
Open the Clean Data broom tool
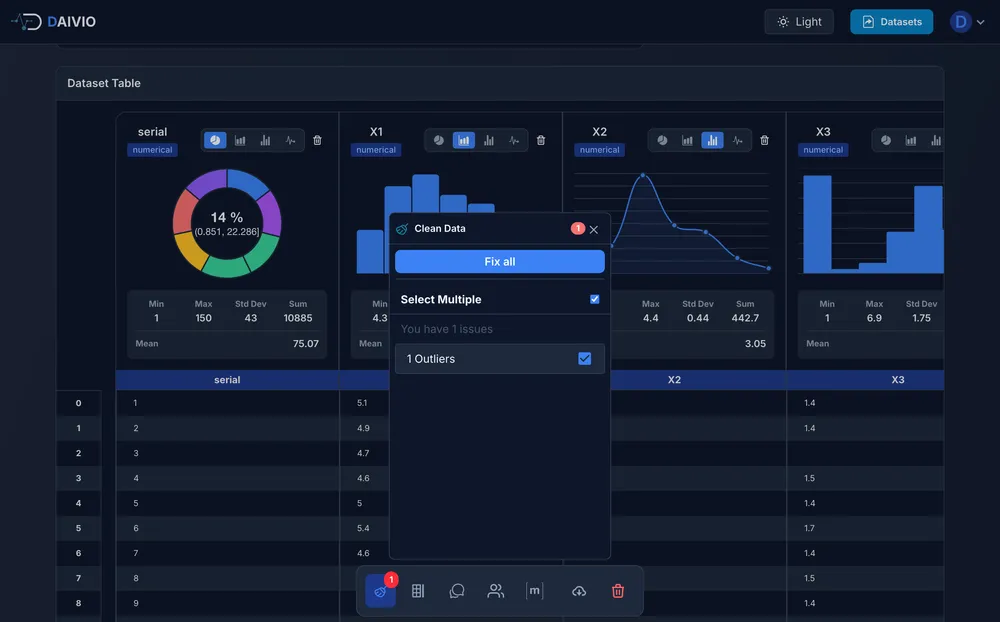[x=380, y=590]
